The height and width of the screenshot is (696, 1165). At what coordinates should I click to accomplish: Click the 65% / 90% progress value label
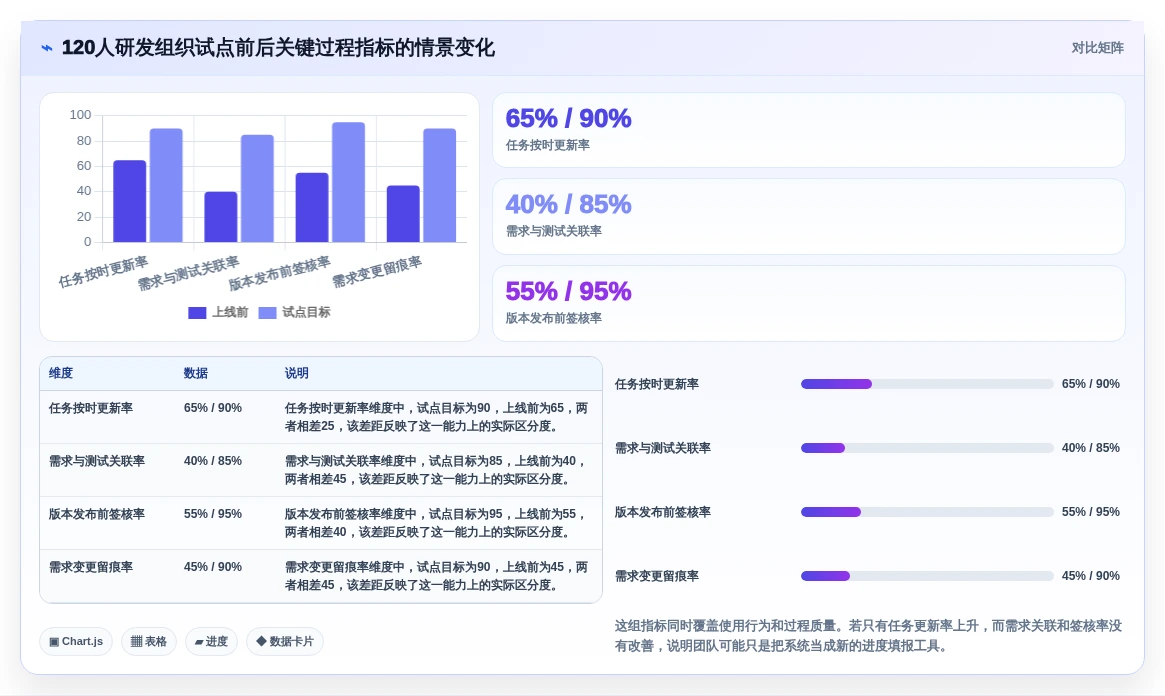[x=1090, y=384]
